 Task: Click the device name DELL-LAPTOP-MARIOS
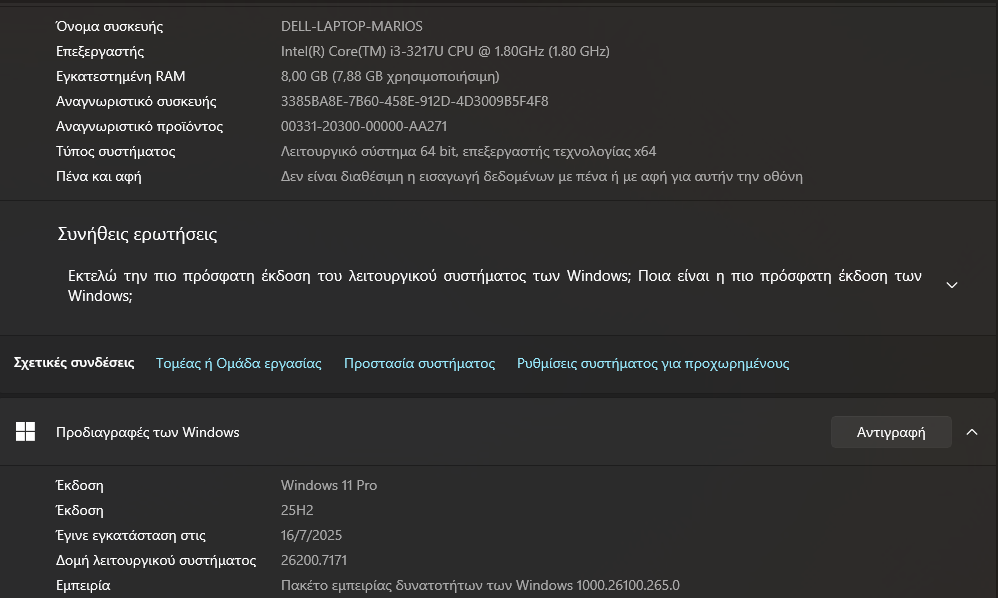[x=351, y=26]
